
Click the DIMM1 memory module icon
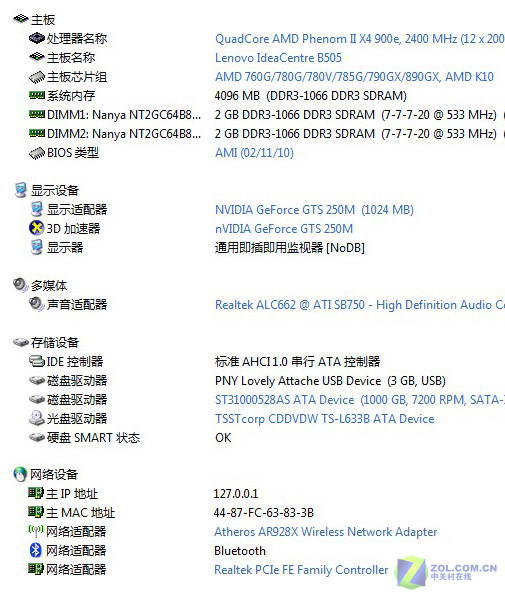coord(37,114)
